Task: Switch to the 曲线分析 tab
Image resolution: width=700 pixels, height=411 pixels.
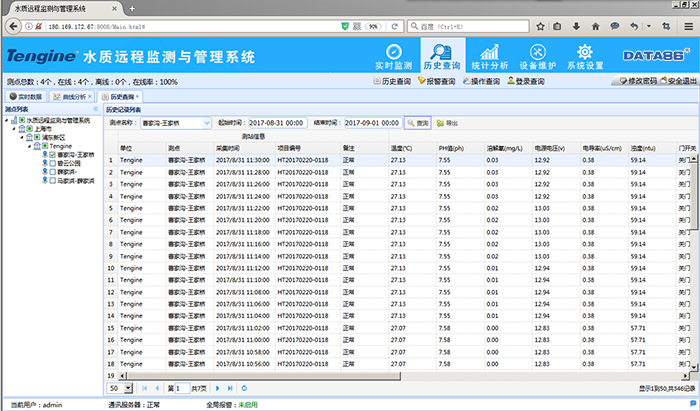Action: 70,96
